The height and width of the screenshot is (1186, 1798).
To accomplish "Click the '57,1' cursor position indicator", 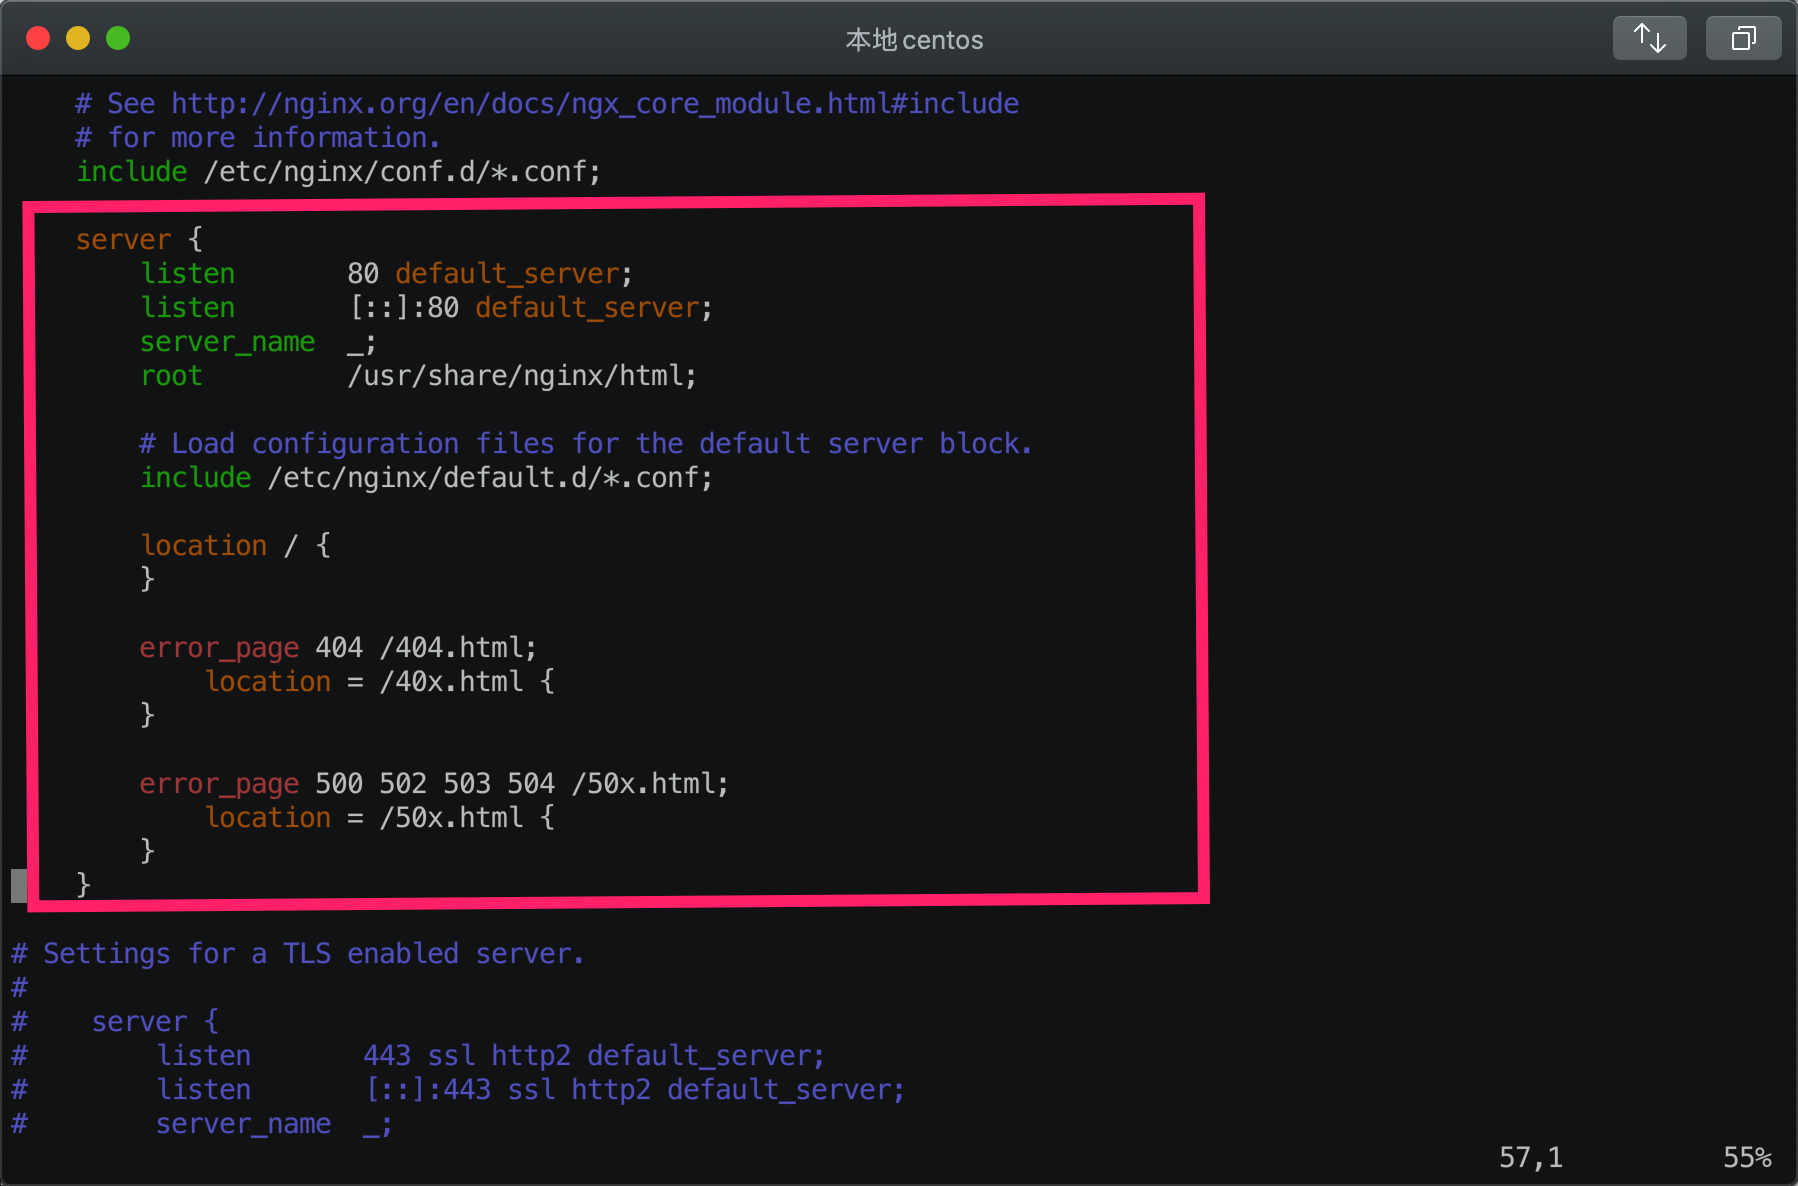I will (x=1531, y=1158).
